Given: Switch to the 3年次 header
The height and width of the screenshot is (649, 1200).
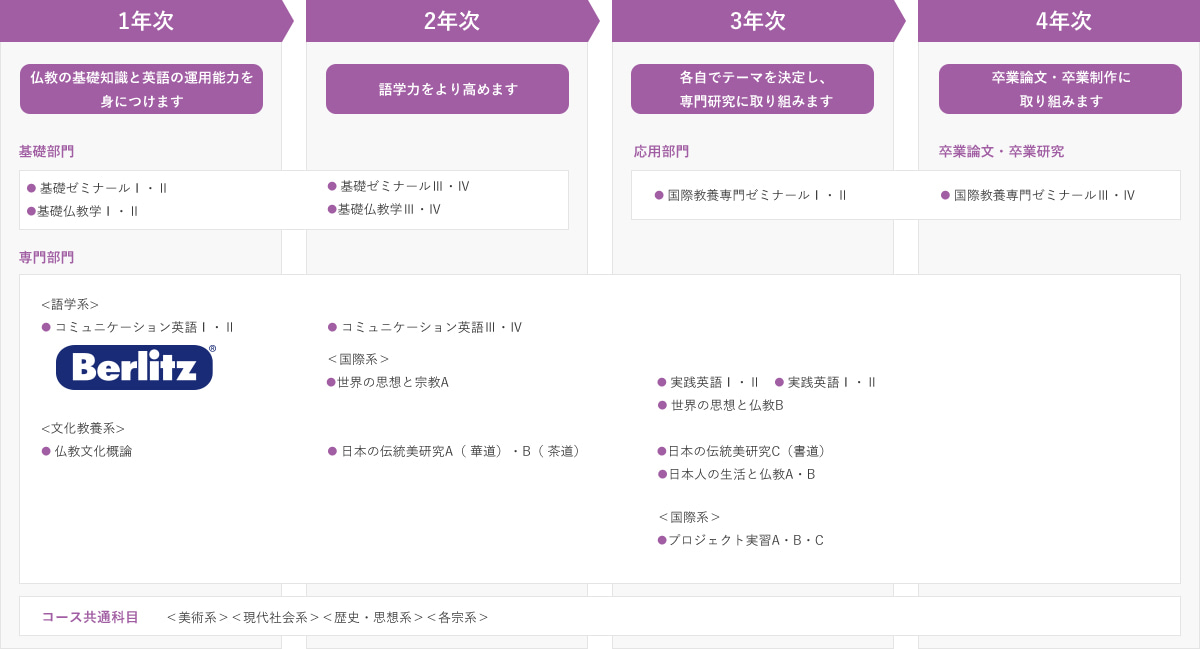Looking at the screenshot, I should point(758,21).
